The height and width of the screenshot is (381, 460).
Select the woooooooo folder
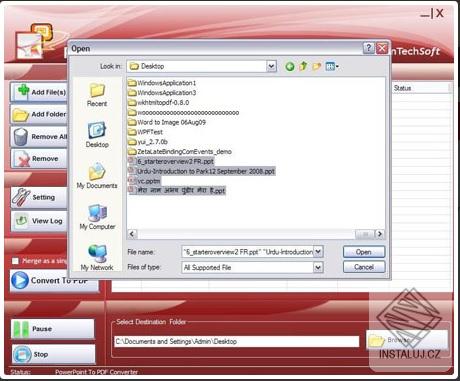click(x=184, y=112)
